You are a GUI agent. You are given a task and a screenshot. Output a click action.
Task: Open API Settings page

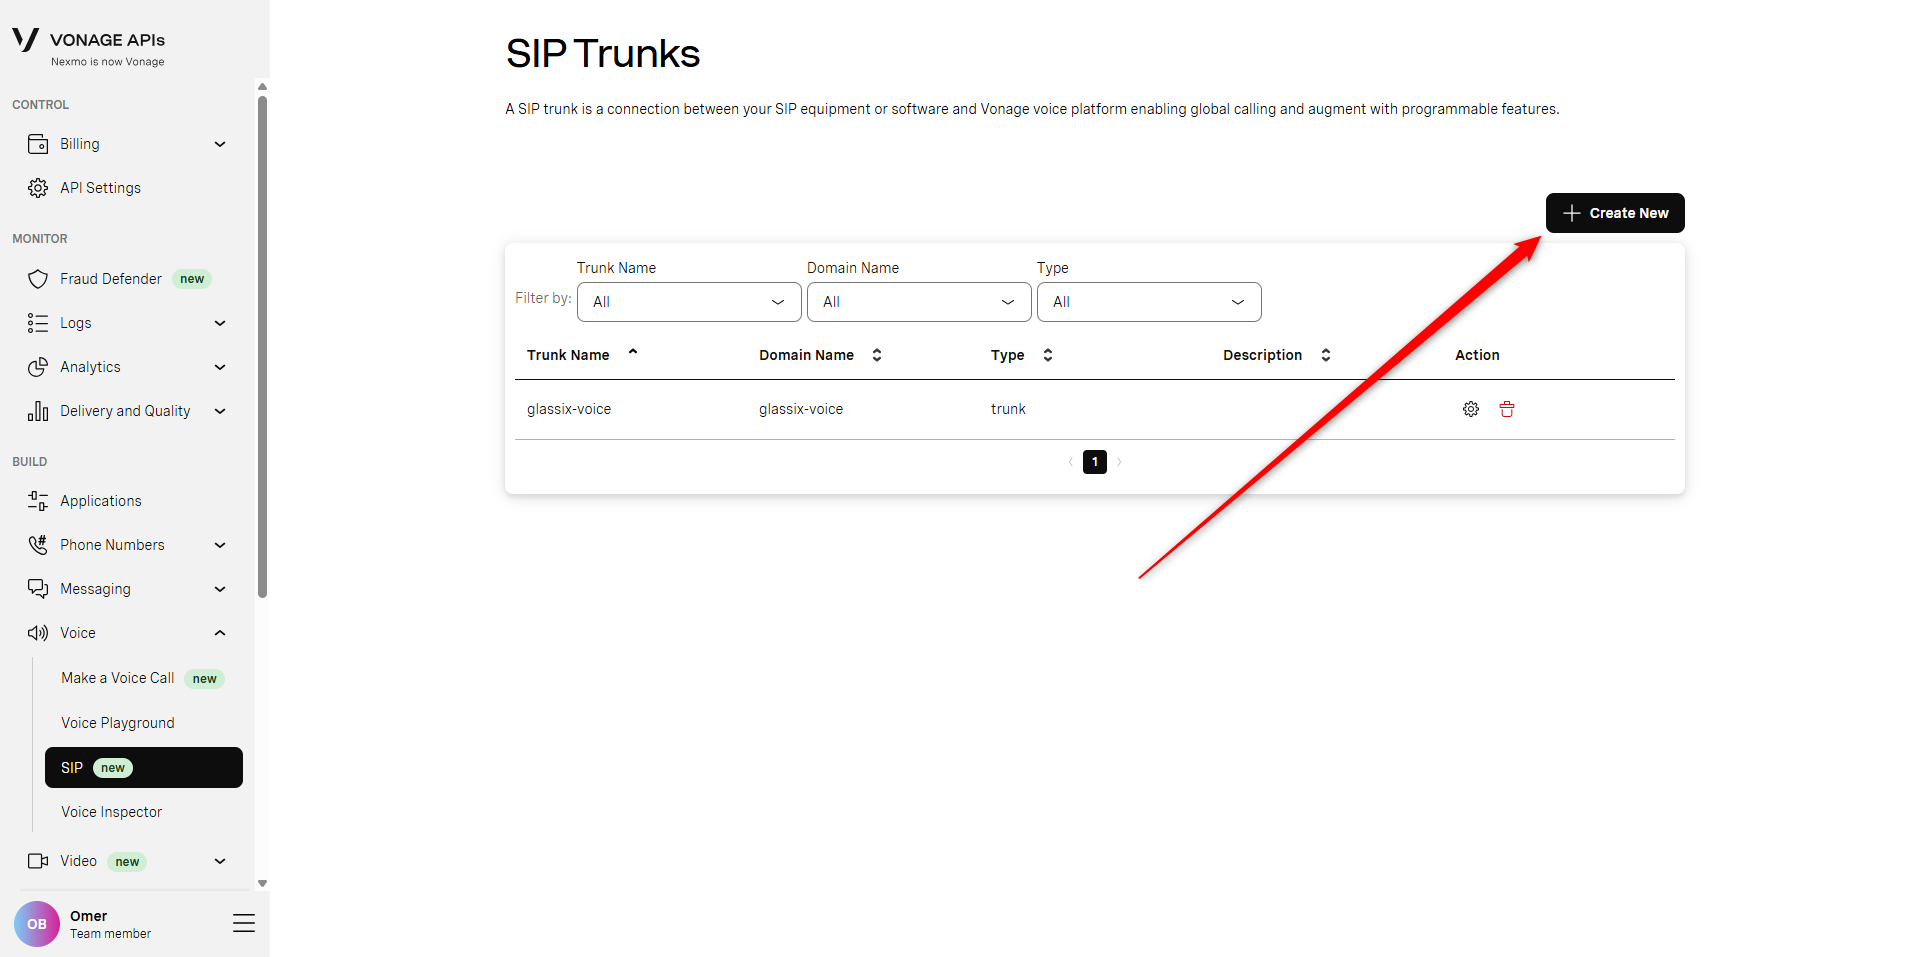click(100, 188)
